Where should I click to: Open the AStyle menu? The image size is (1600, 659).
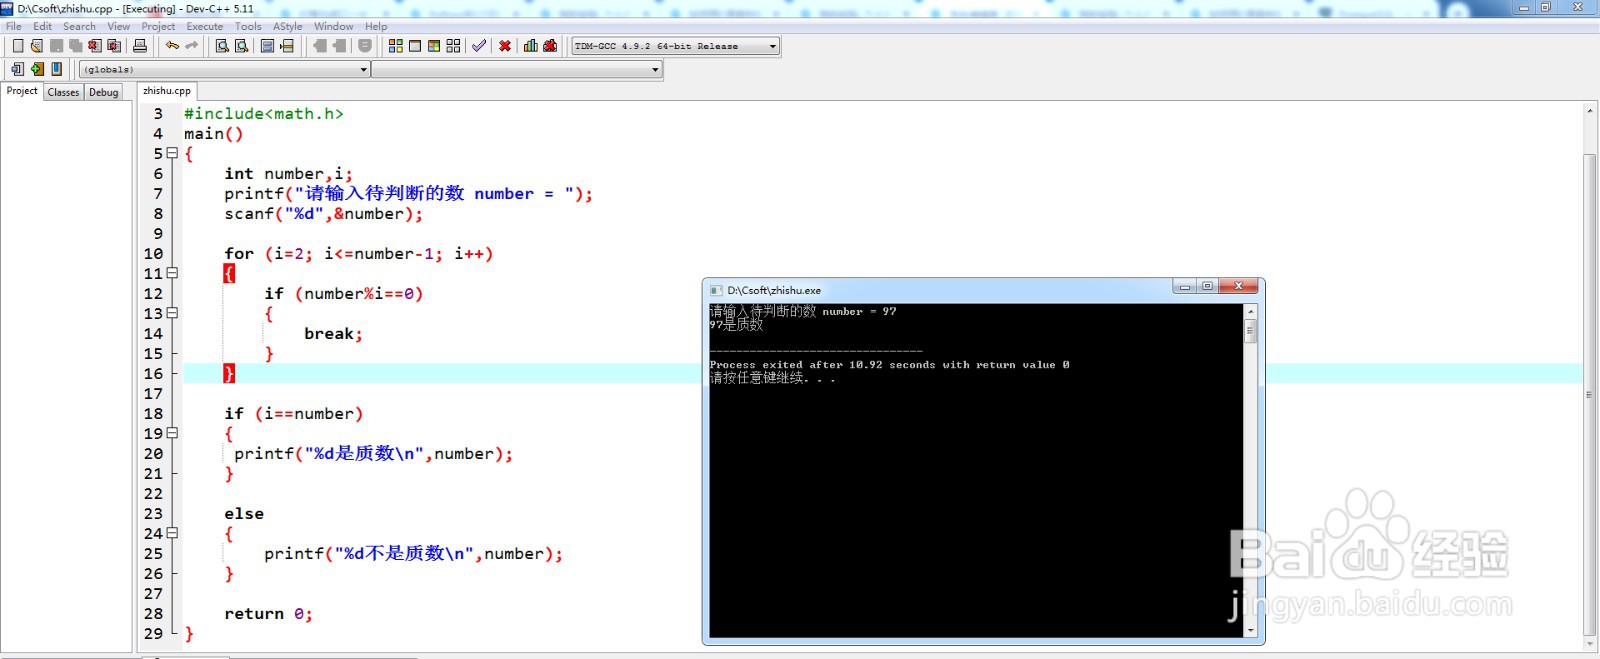288,26
